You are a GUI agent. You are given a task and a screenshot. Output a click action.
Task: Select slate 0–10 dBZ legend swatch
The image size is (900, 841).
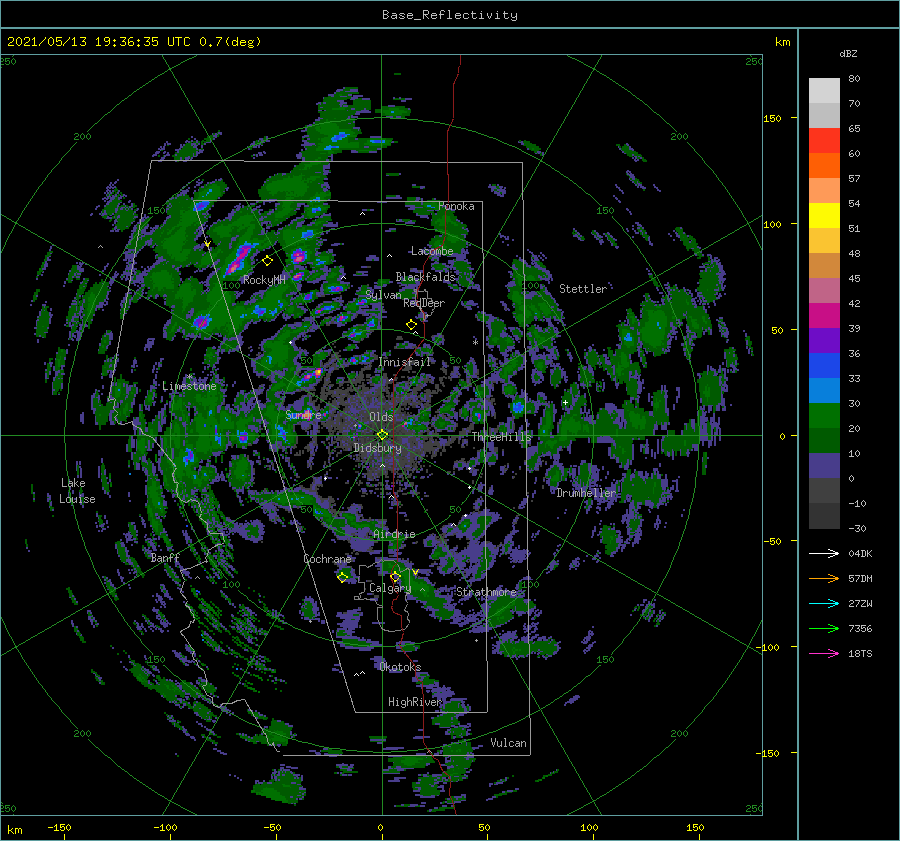click(824, 465)
